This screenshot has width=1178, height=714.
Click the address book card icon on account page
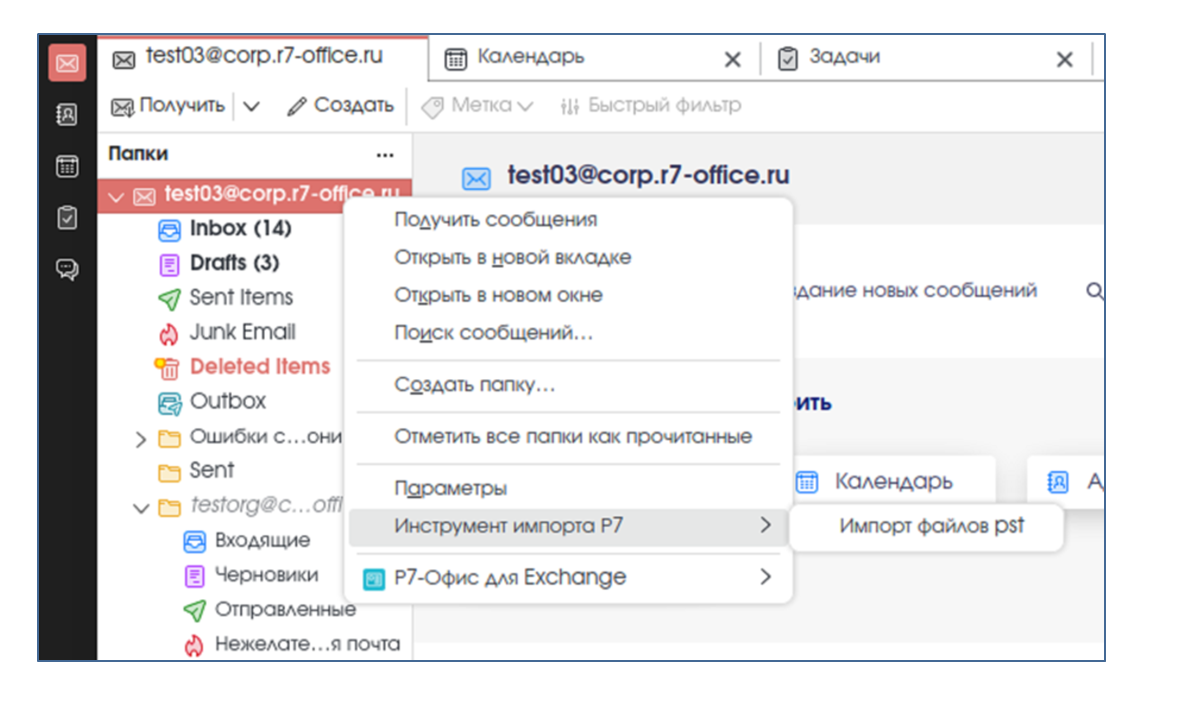1058,482
